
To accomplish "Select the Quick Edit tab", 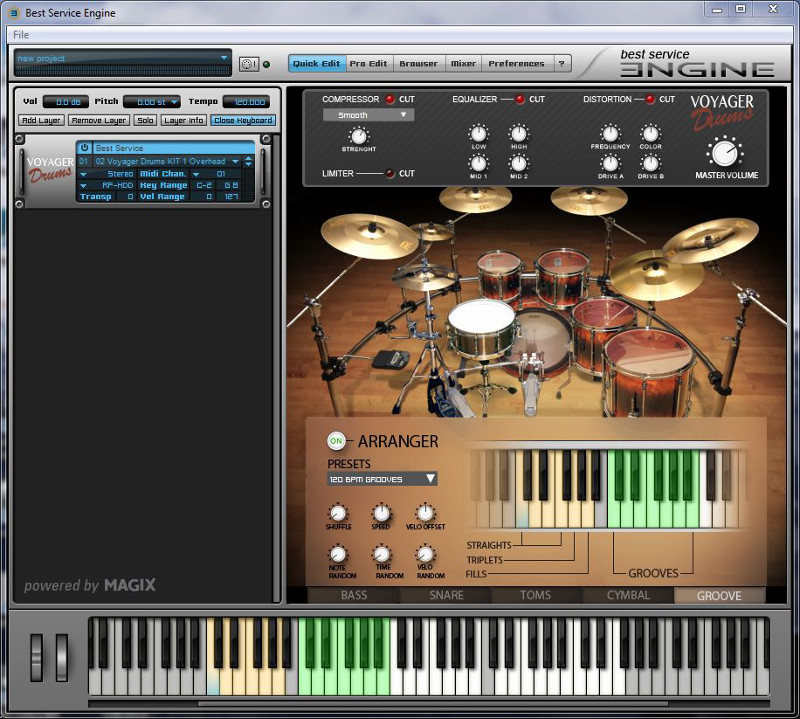I will pyautogui.click(x=317, y=64).
